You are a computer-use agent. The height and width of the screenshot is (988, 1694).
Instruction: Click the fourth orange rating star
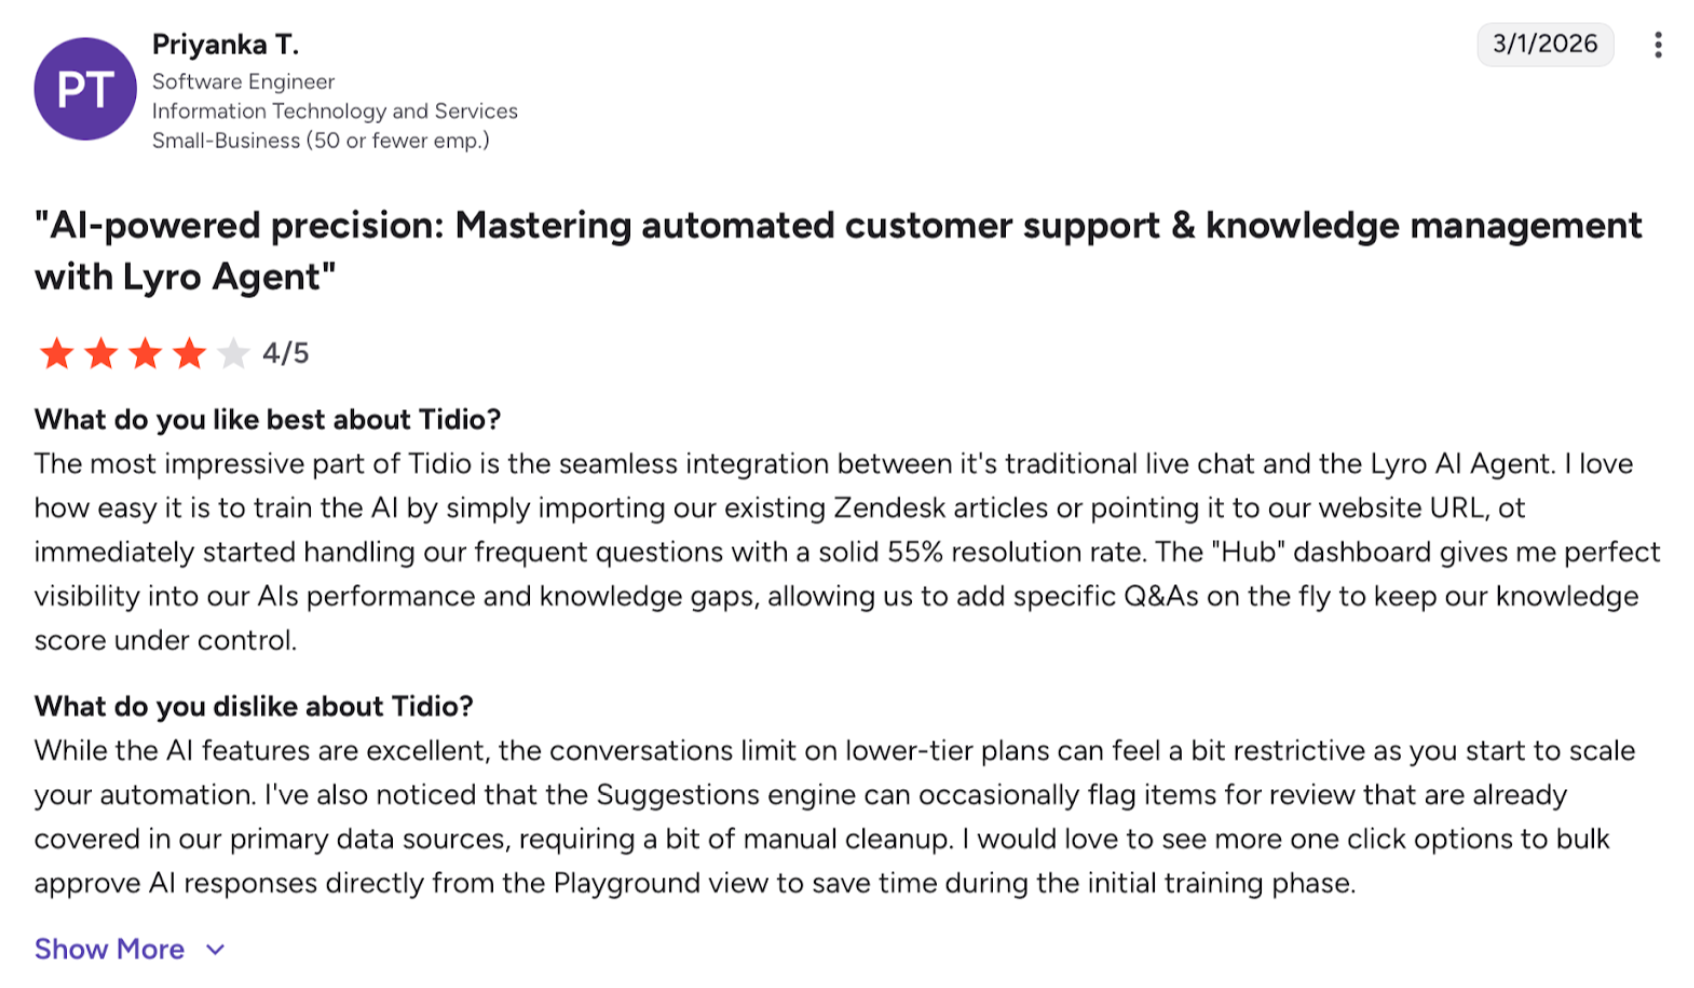189,353
